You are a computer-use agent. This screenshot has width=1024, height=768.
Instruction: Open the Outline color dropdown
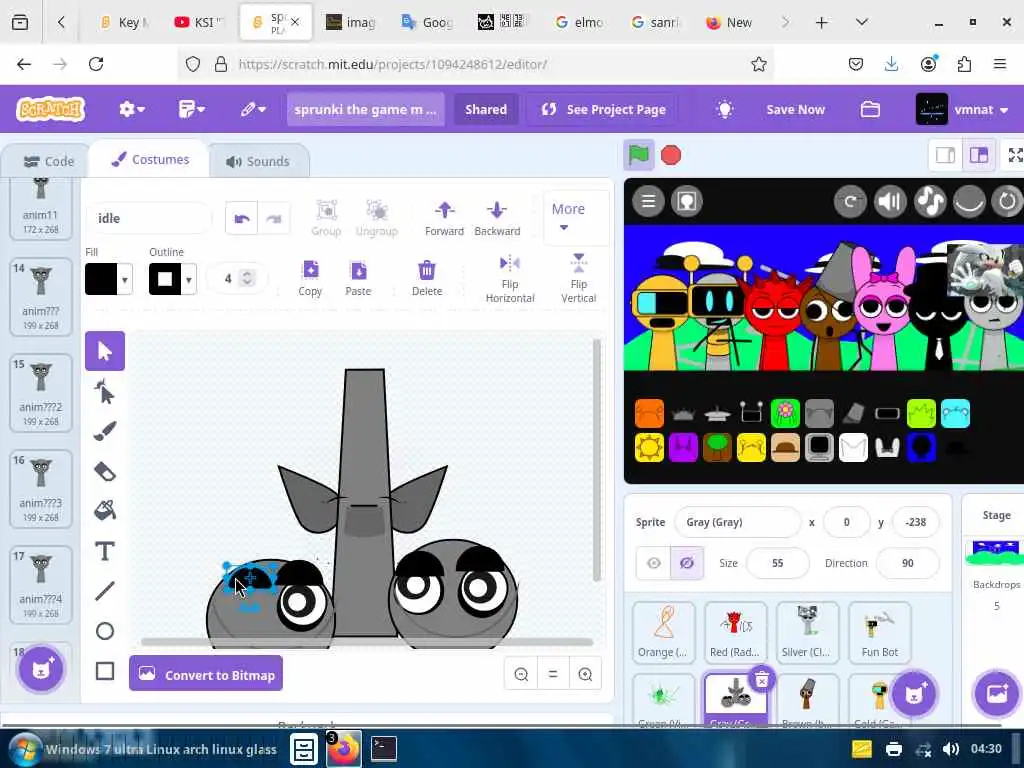coord(189,280)
